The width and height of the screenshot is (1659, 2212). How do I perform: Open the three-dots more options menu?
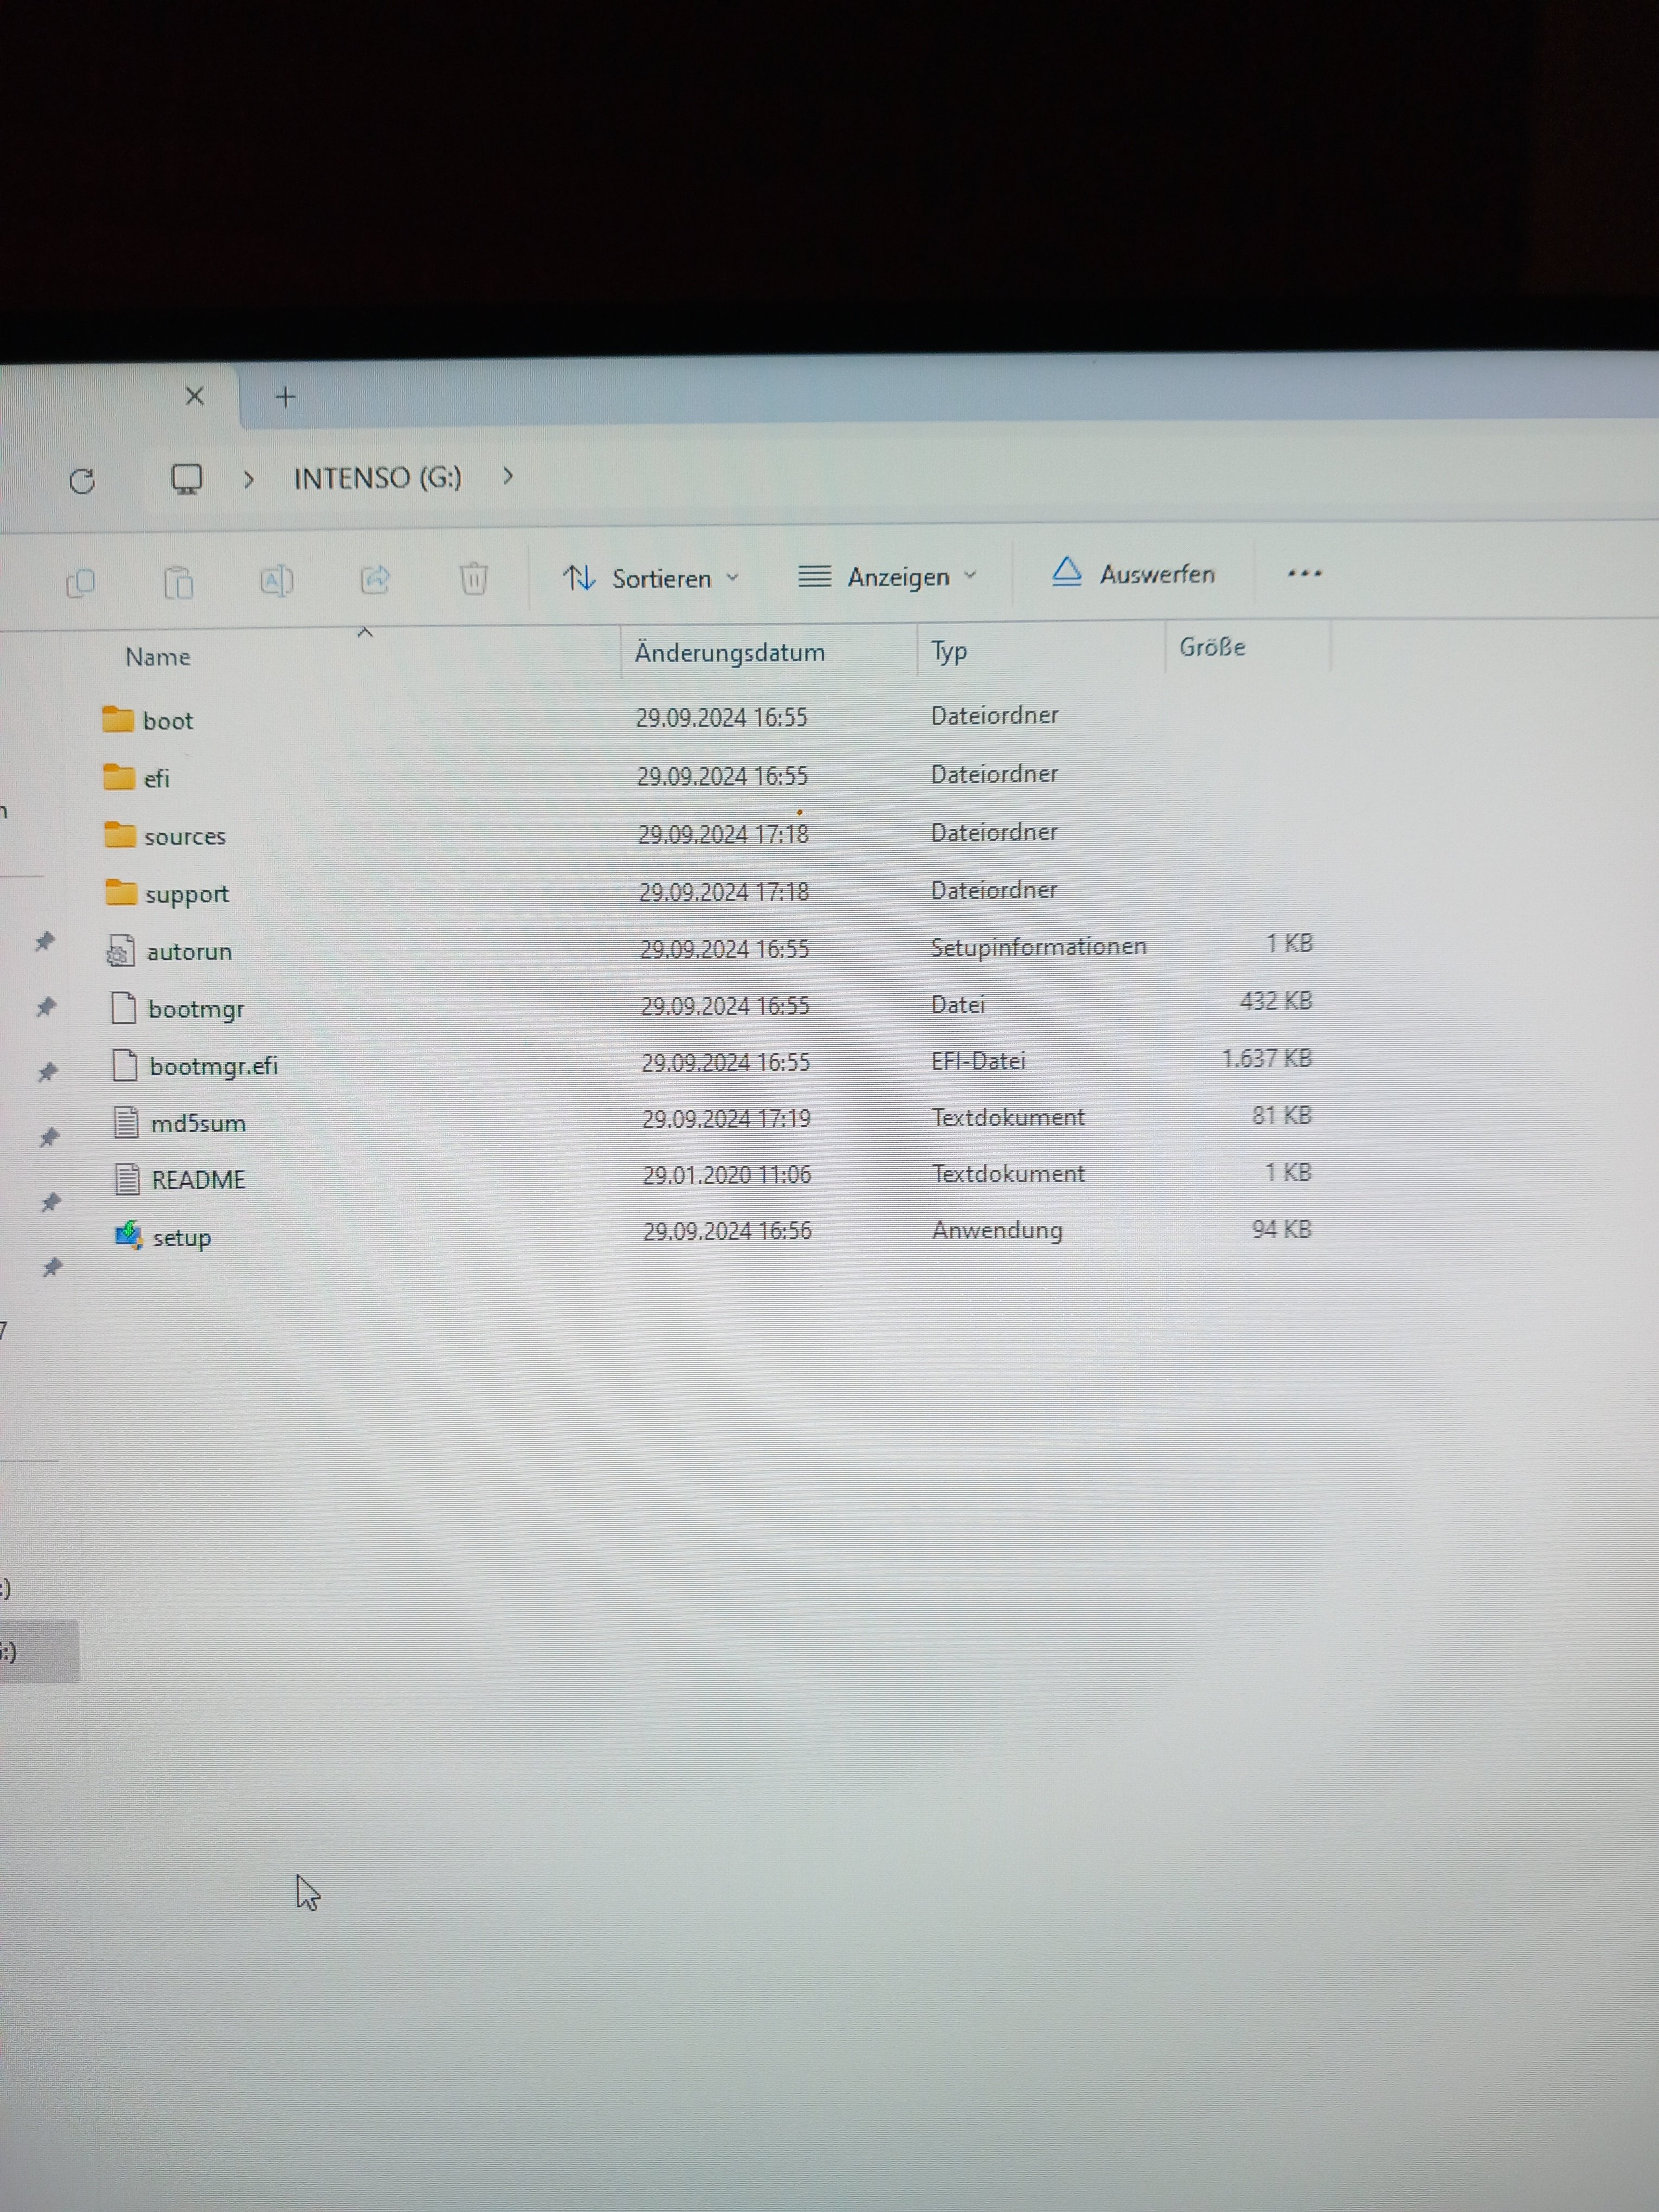pos(1304,573)
